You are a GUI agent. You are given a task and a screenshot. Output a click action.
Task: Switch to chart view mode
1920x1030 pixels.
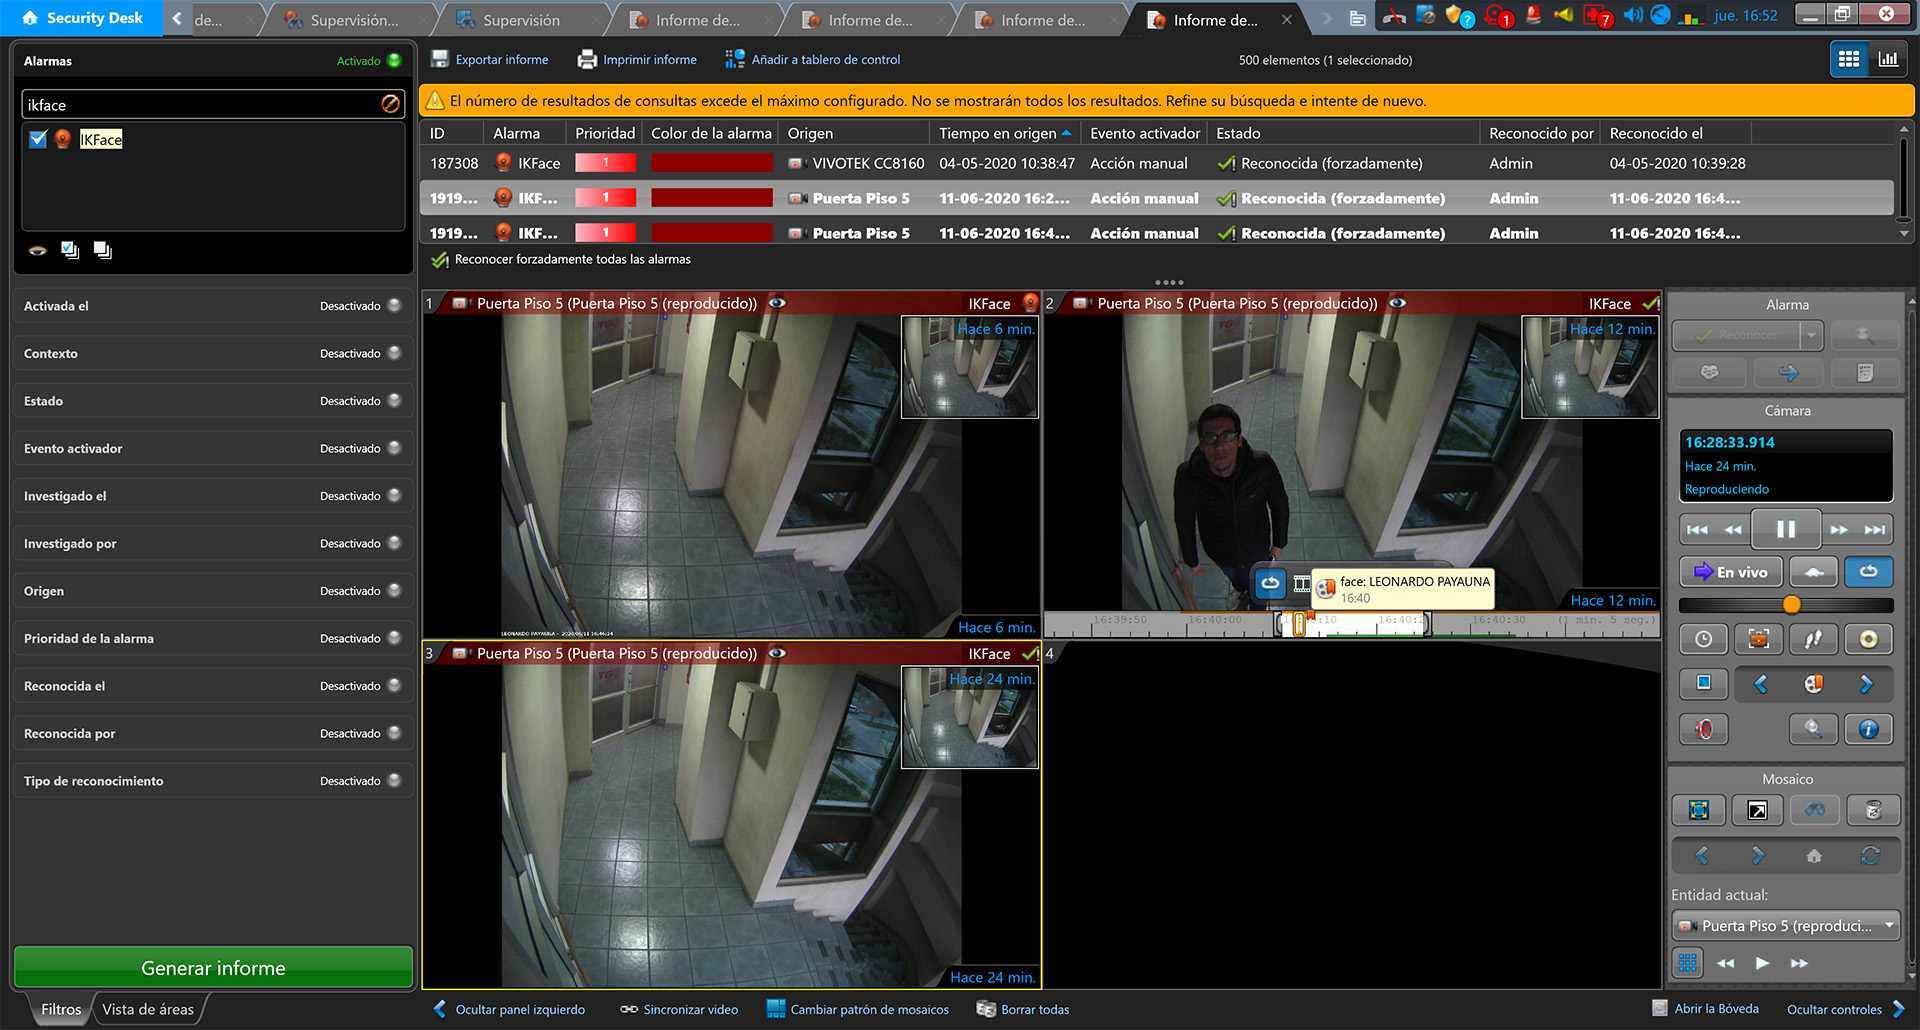point(1888,60)
